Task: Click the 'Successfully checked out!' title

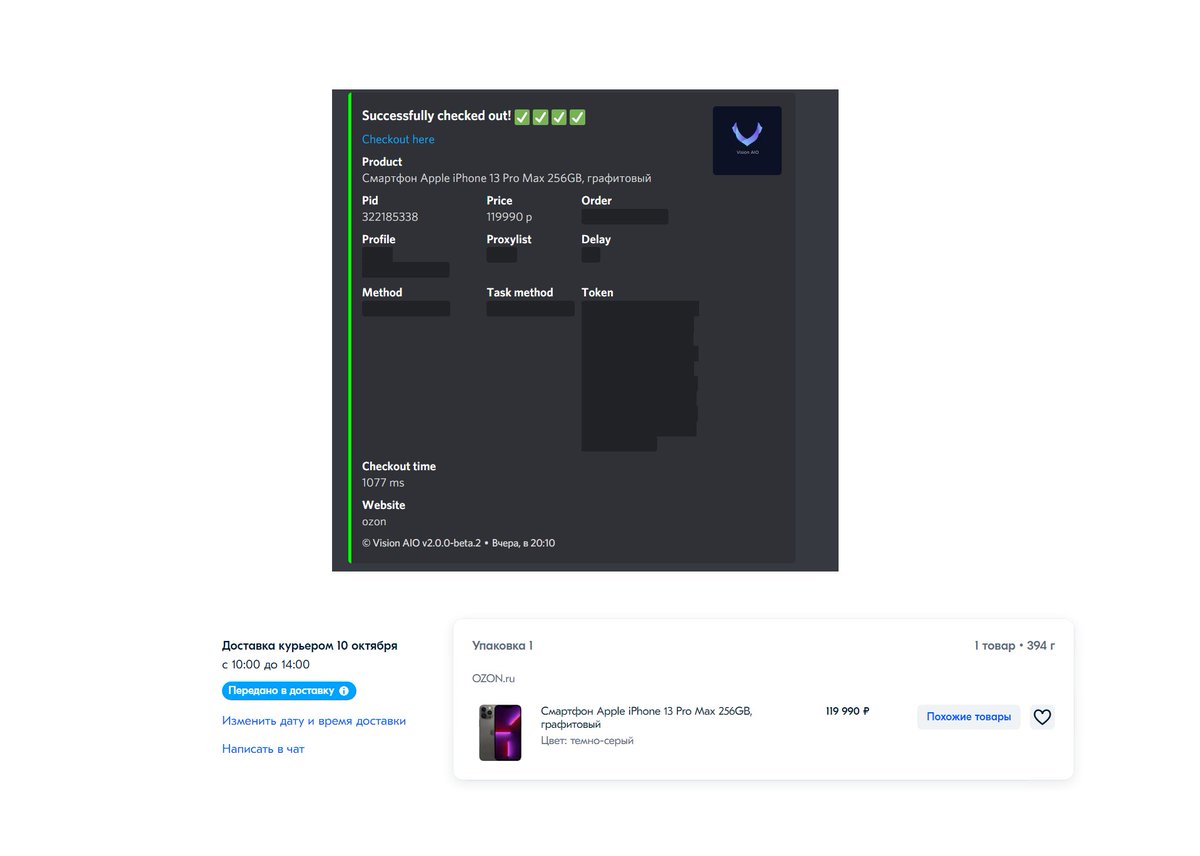Action: [x=436, y=117]
